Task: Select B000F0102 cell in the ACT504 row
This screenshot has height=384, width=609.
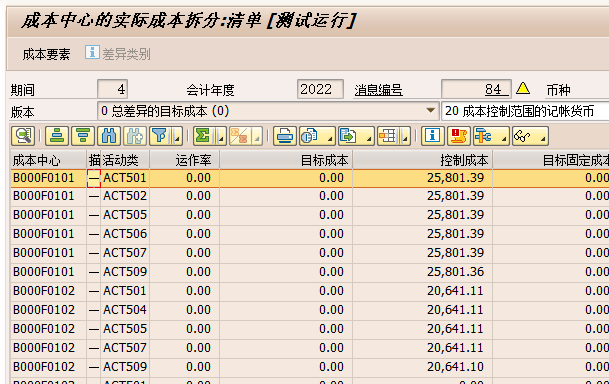Action: (x=48, y=310)
